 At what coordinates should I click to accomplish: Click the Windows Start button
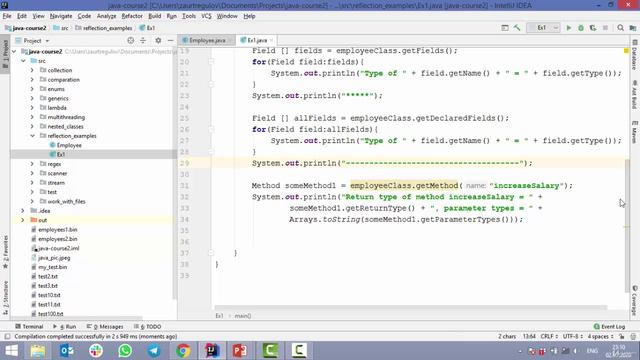click(11, 351)
